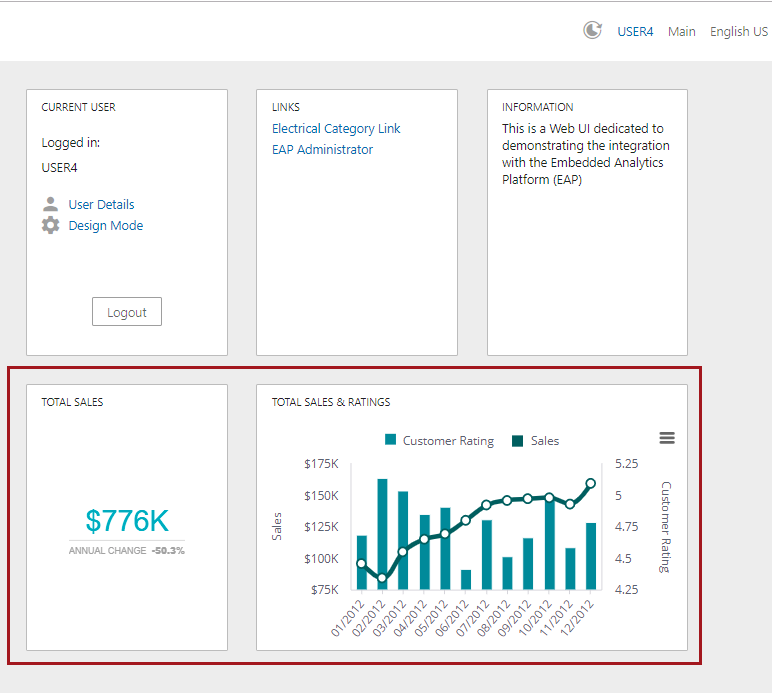Open the chart hamburger context menu

(667, 438)
